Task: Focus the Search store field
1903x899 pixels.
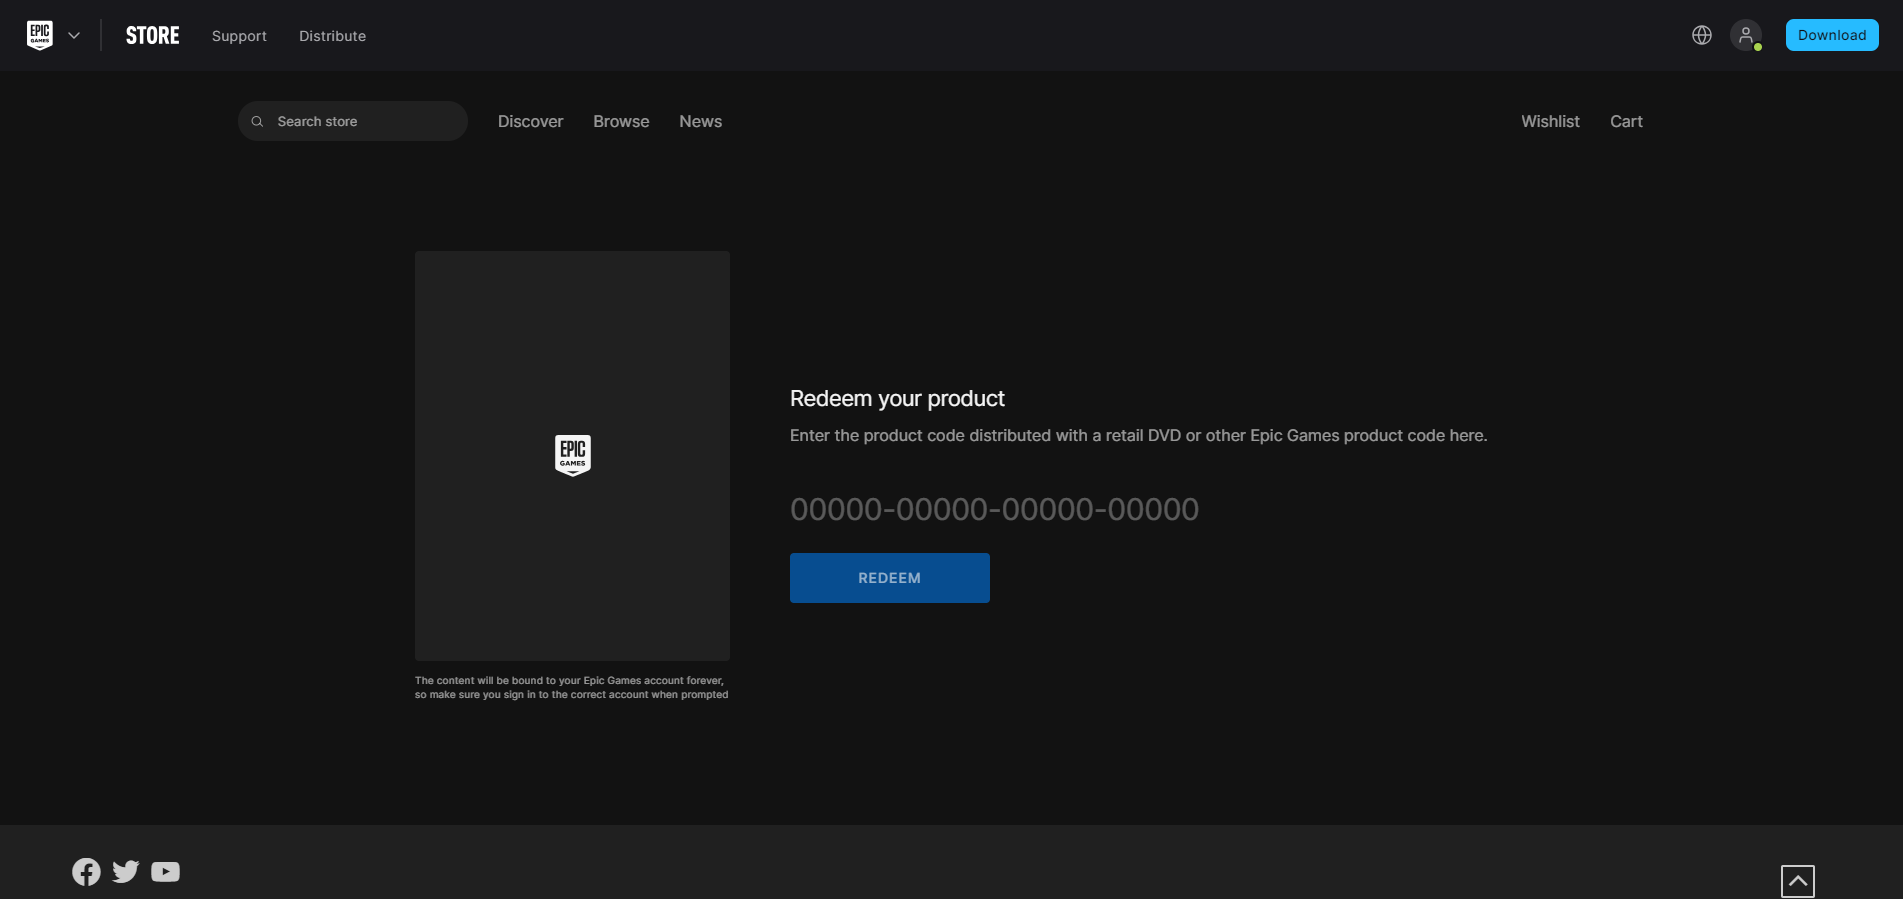Action: (x=353, y=121)
